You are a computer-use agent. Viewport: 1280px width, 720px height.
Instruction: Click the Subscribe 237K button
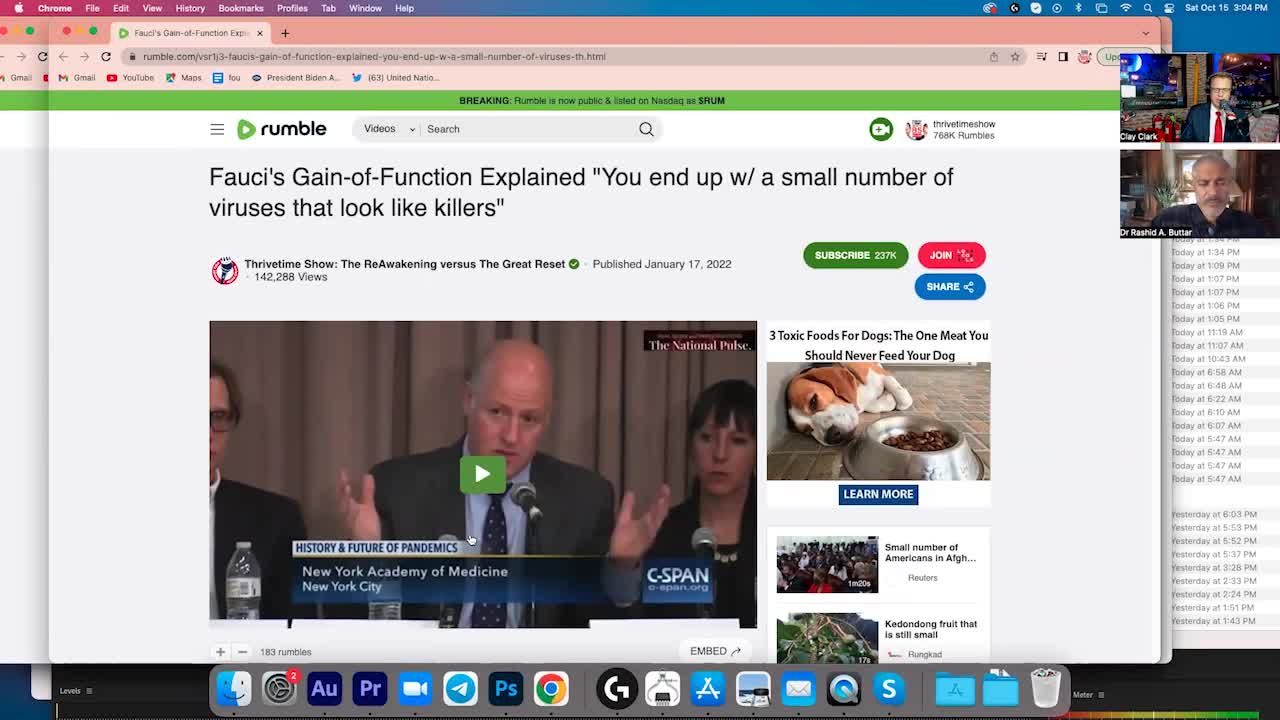(855, 255)
